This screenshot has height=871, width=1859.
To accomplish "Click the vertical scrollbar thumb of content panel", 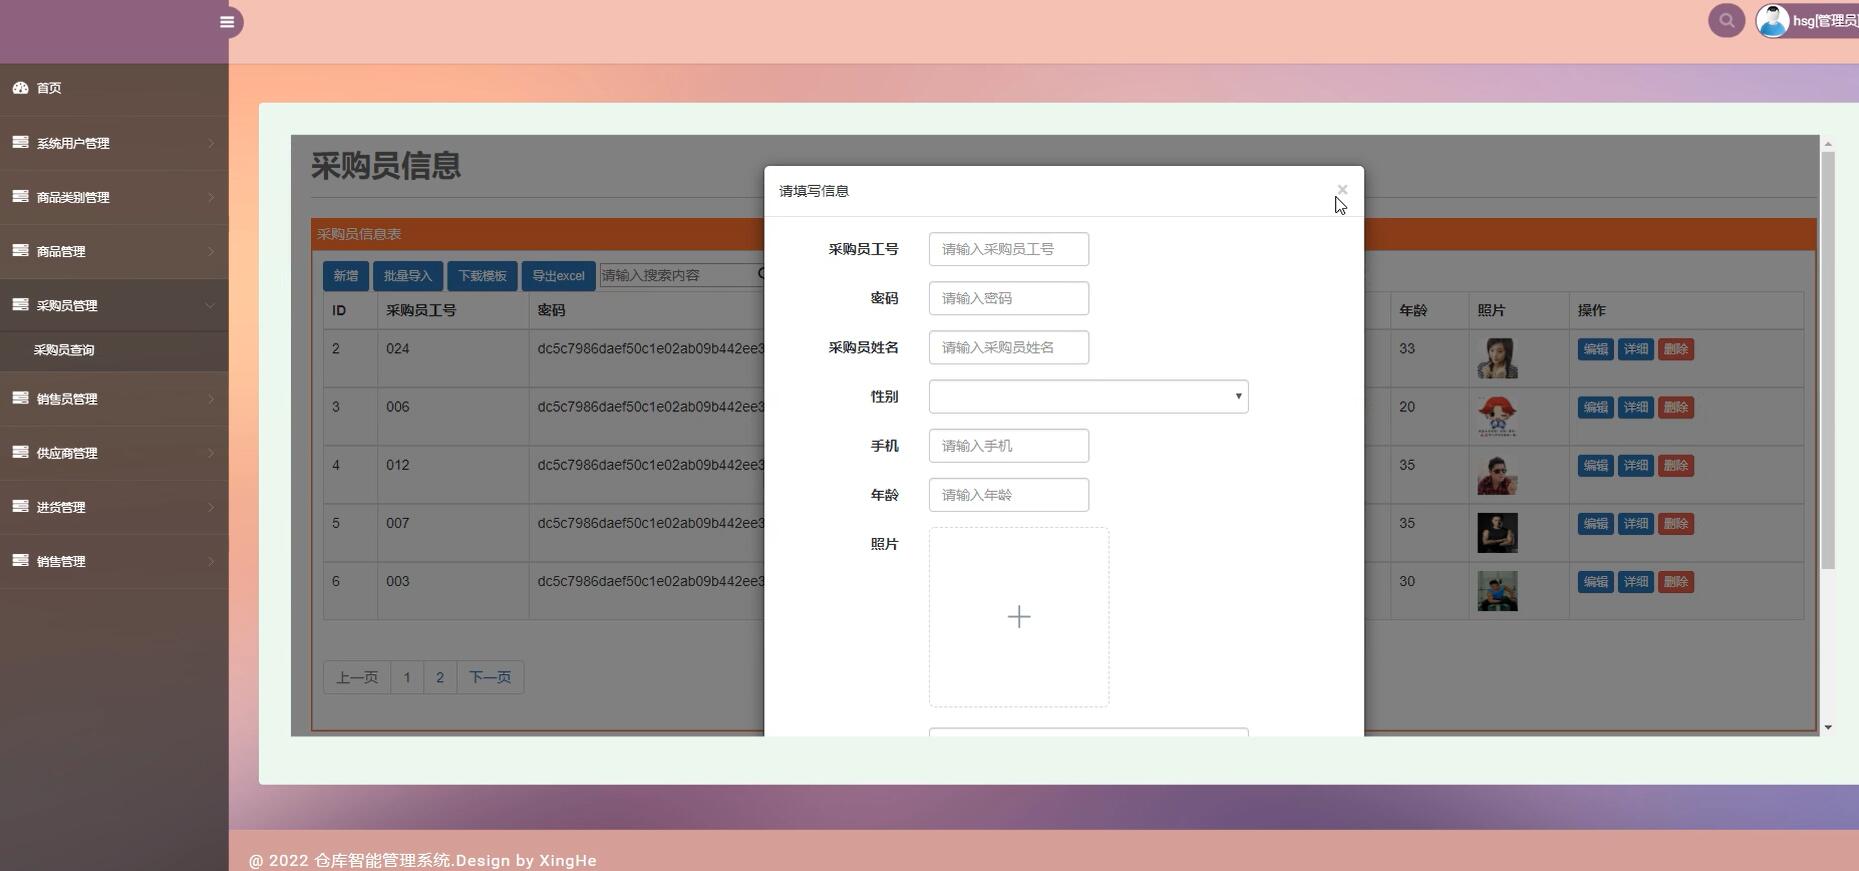I will [1828, 361].
